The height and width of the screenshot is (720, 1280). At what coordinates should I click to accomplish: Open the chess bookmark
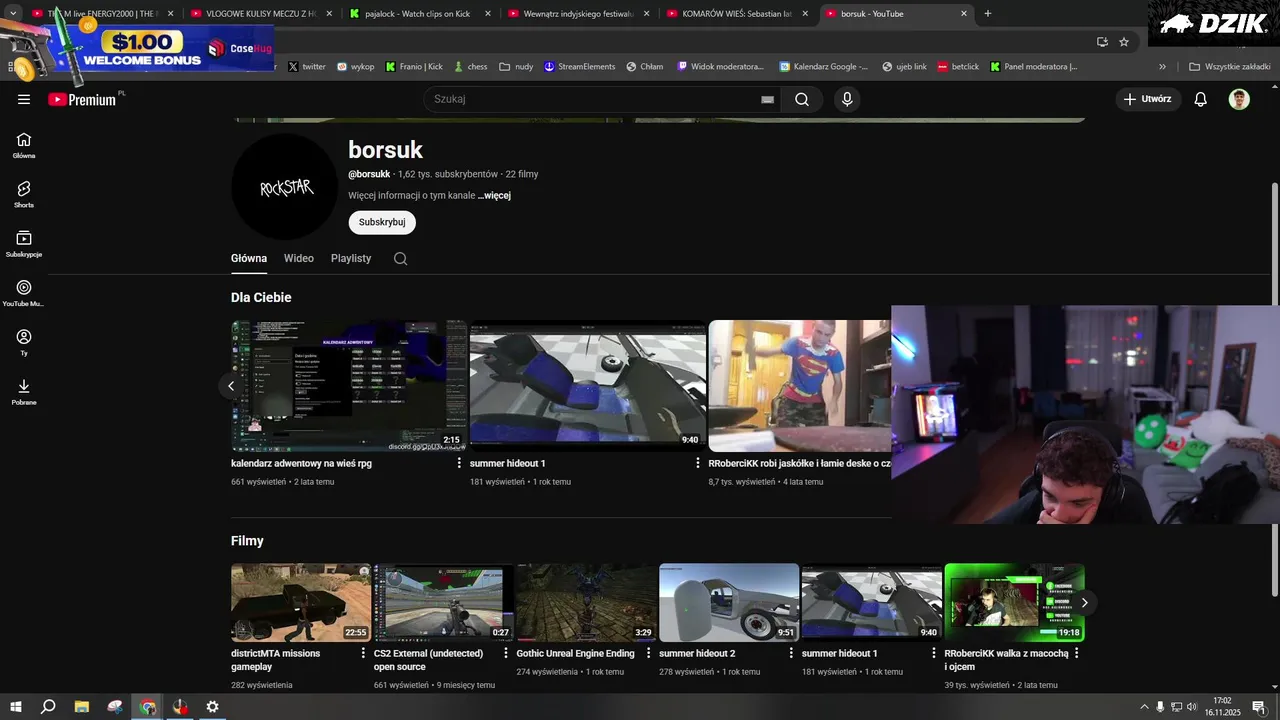tap(471, 67)
